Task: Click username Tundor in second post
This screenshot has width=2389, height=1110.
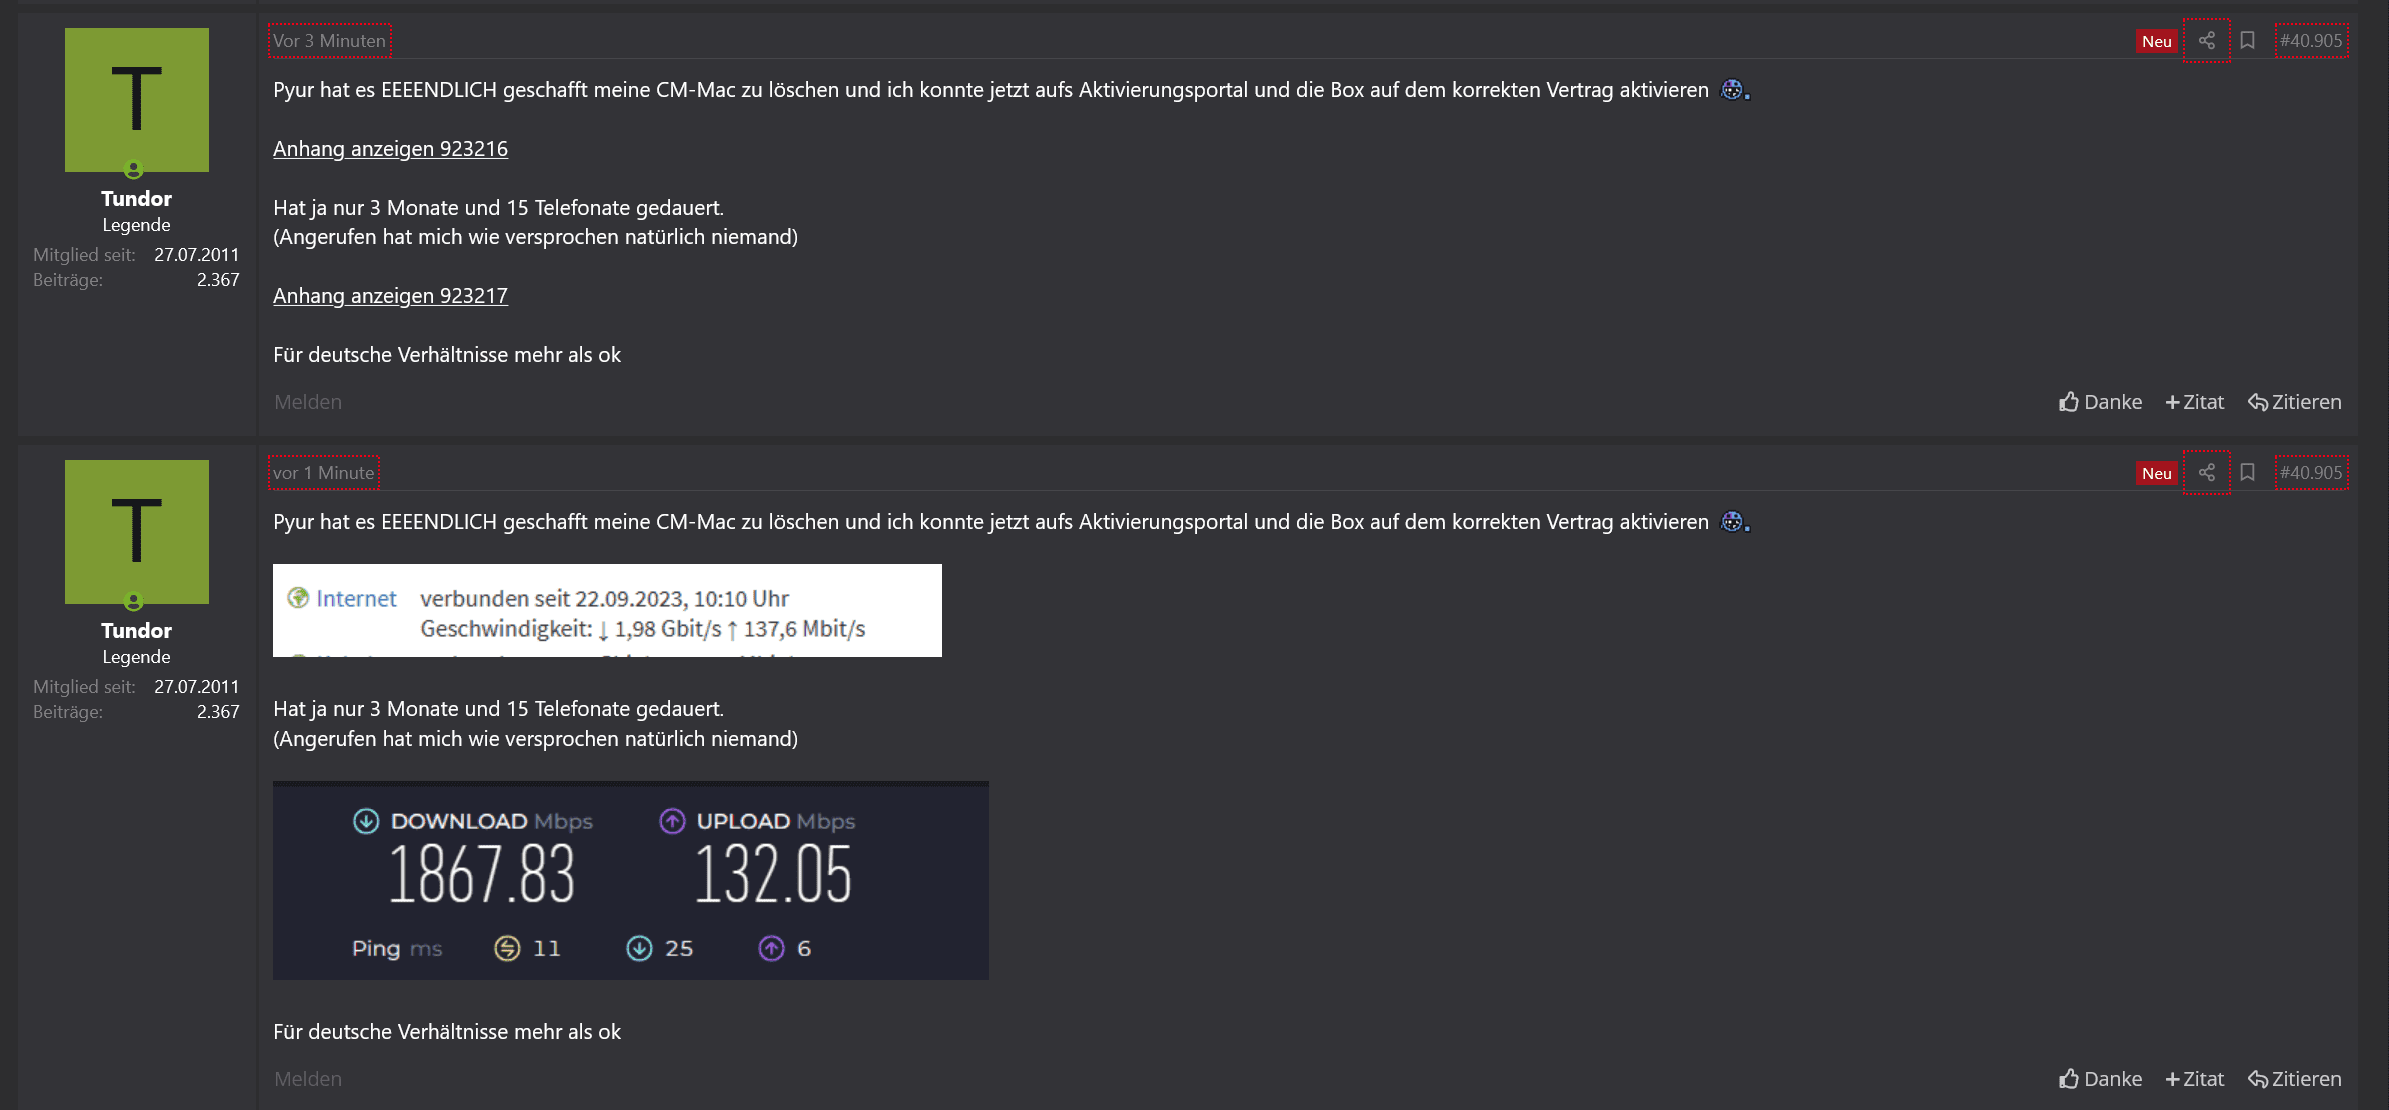Action: pyautogui.click(x=136, y=631)
